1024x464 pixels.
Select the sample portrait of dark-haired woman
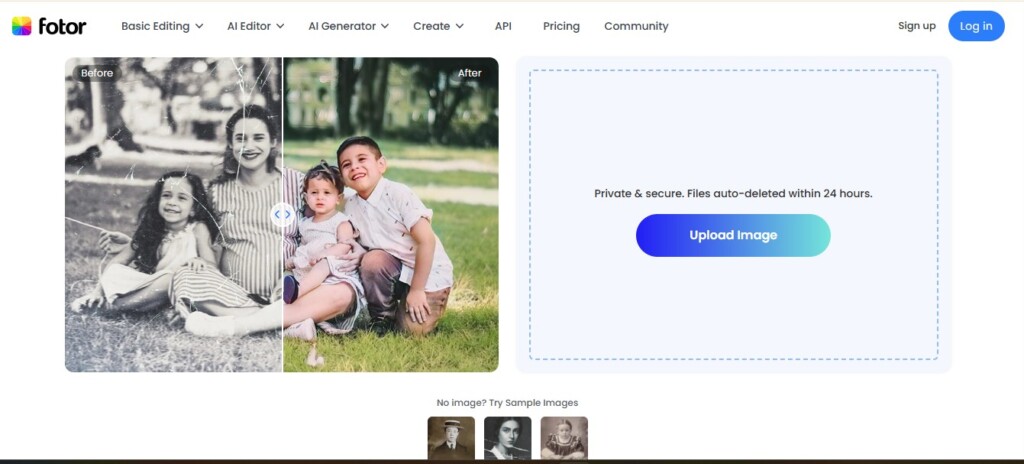coord(507,438)
